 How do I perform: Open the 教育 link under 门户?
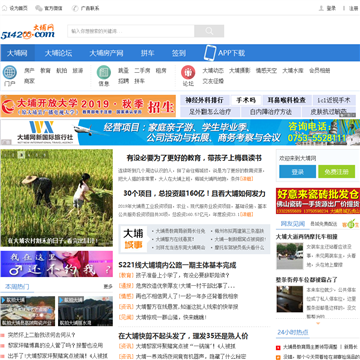(x=45, y=71)
